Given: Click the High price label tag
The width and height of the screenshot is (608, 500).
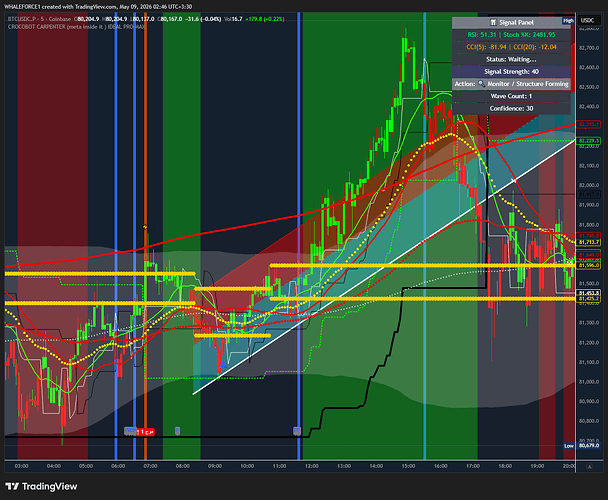Looking at the screenshot, I should click(568, 21).
